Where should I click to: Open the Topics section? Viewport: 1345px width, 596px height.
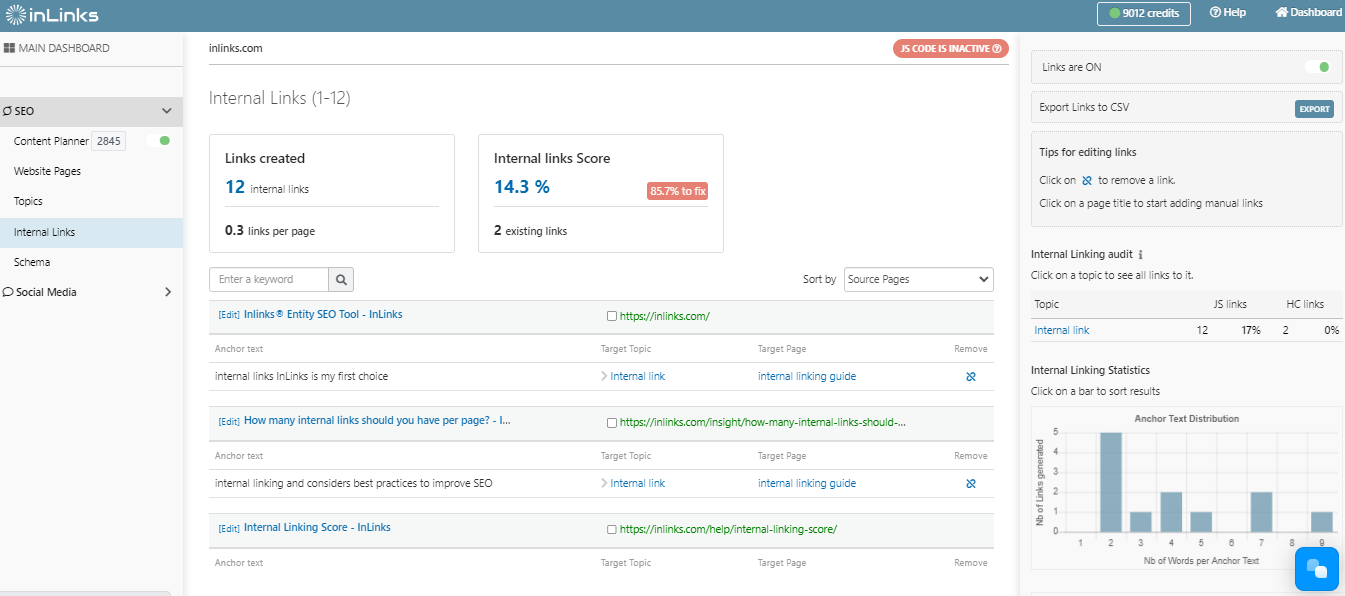[28, 201]
